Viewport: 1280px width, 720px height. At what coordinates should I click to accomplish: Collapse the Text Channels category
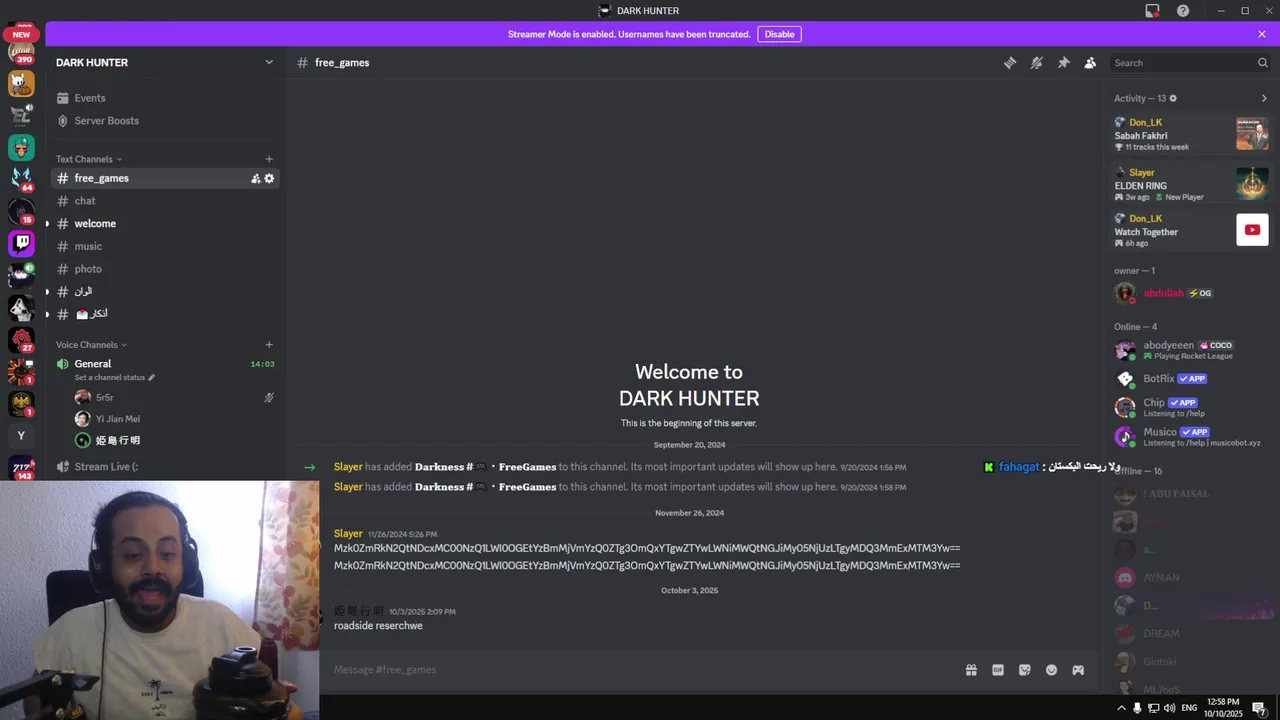[89, 159]
